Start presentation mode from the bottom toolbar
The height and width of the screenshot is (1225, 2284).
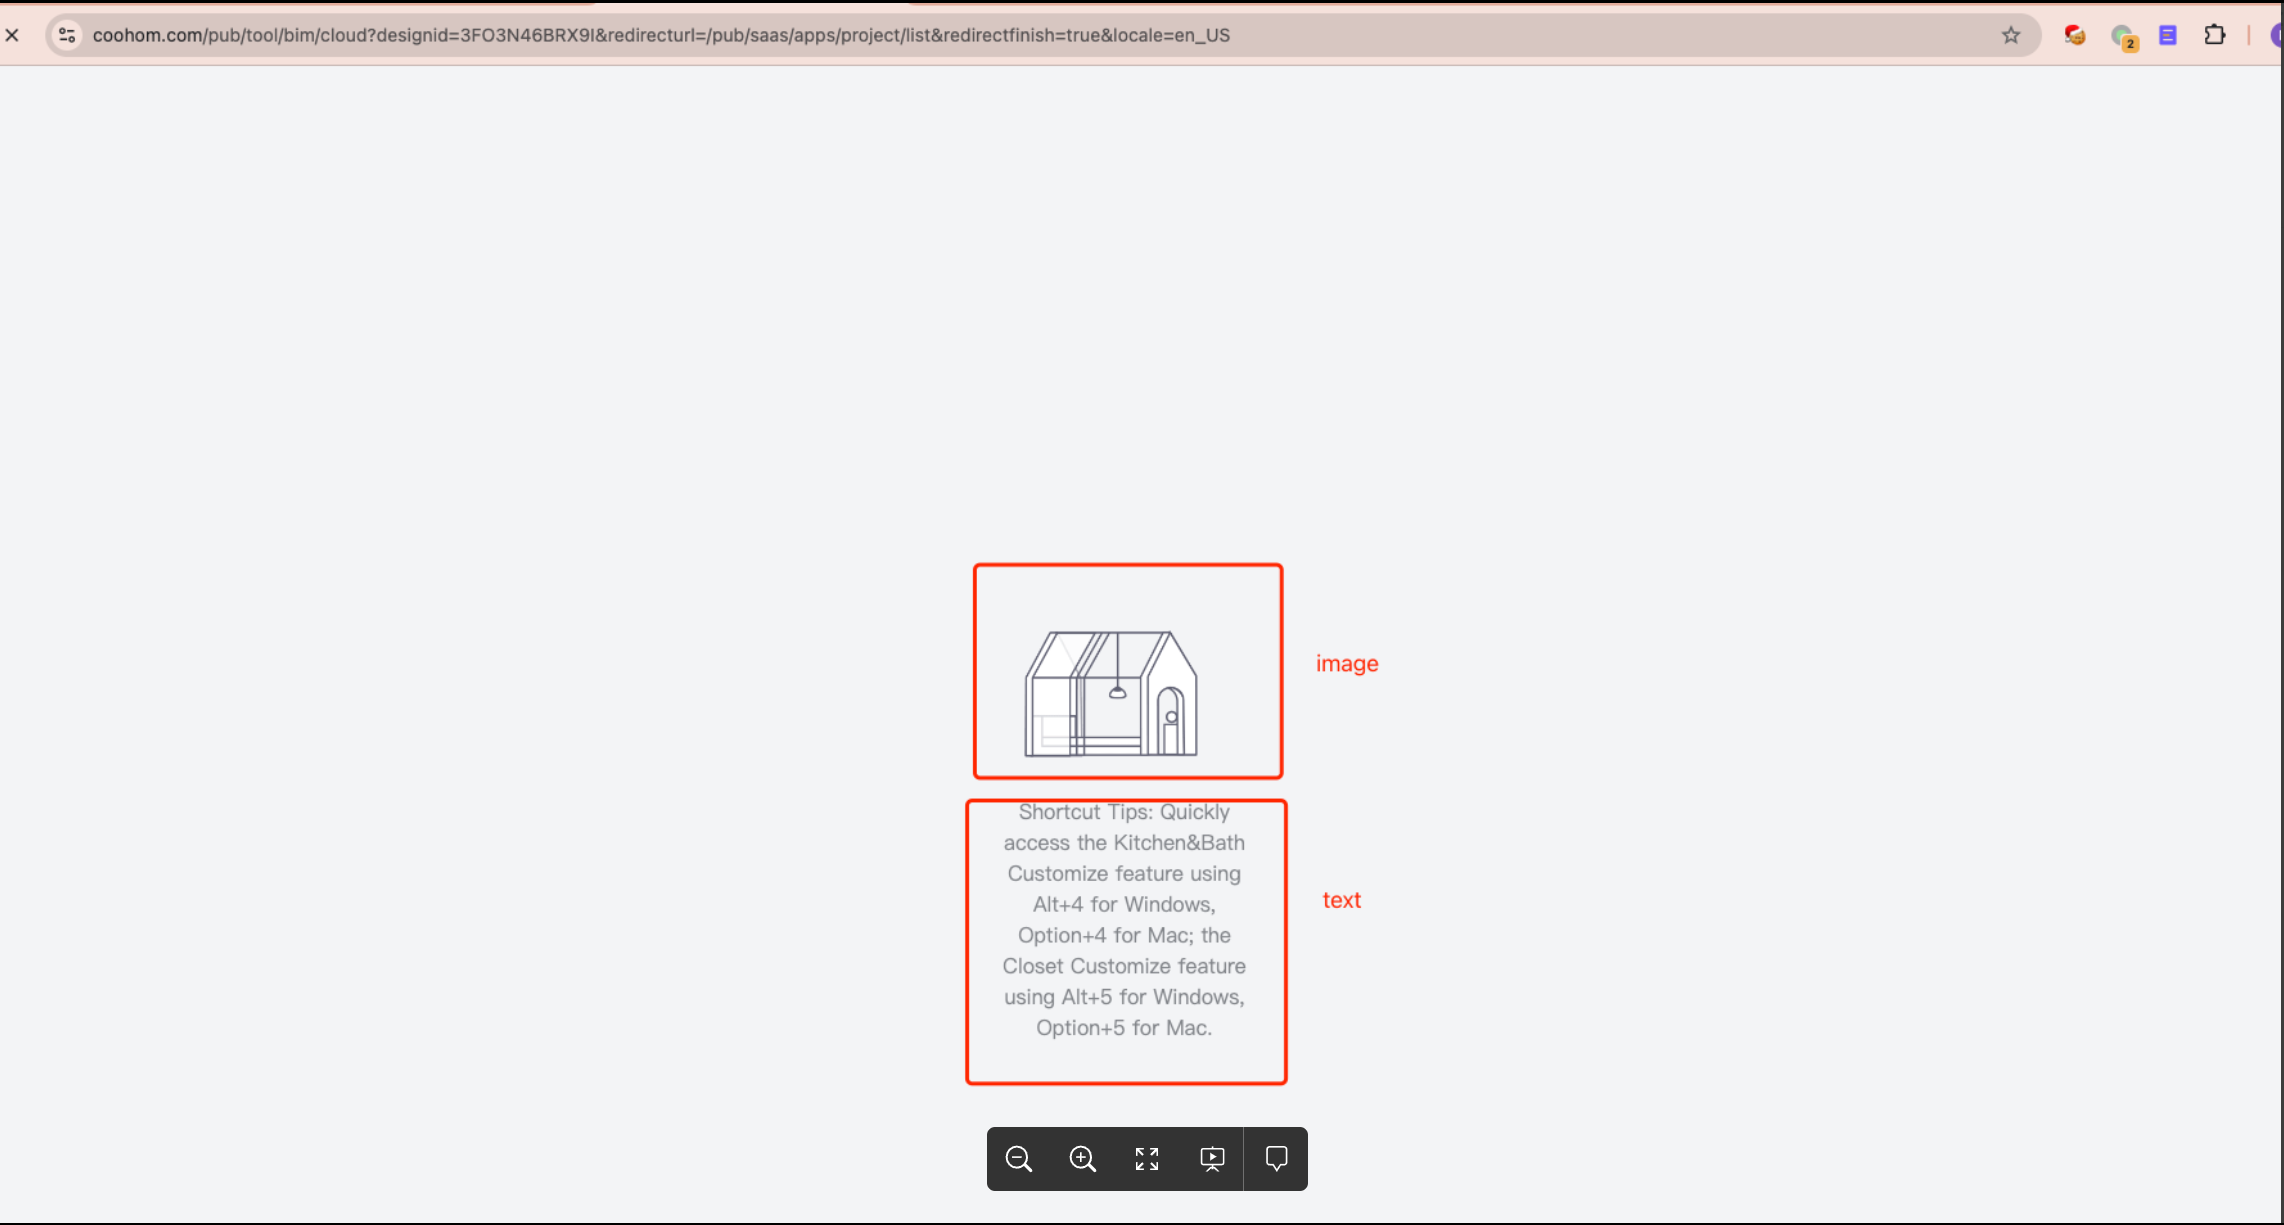[x=1212, y=1159]
